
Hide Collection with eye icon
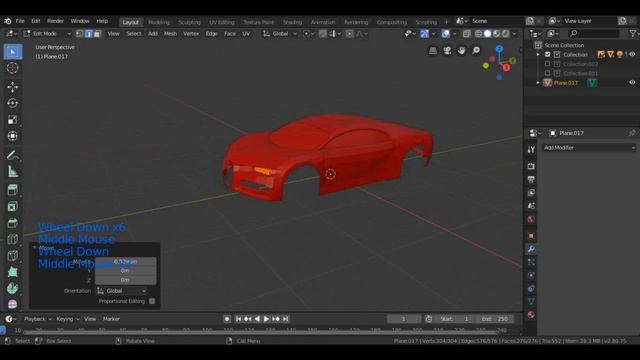pos(632,54)
